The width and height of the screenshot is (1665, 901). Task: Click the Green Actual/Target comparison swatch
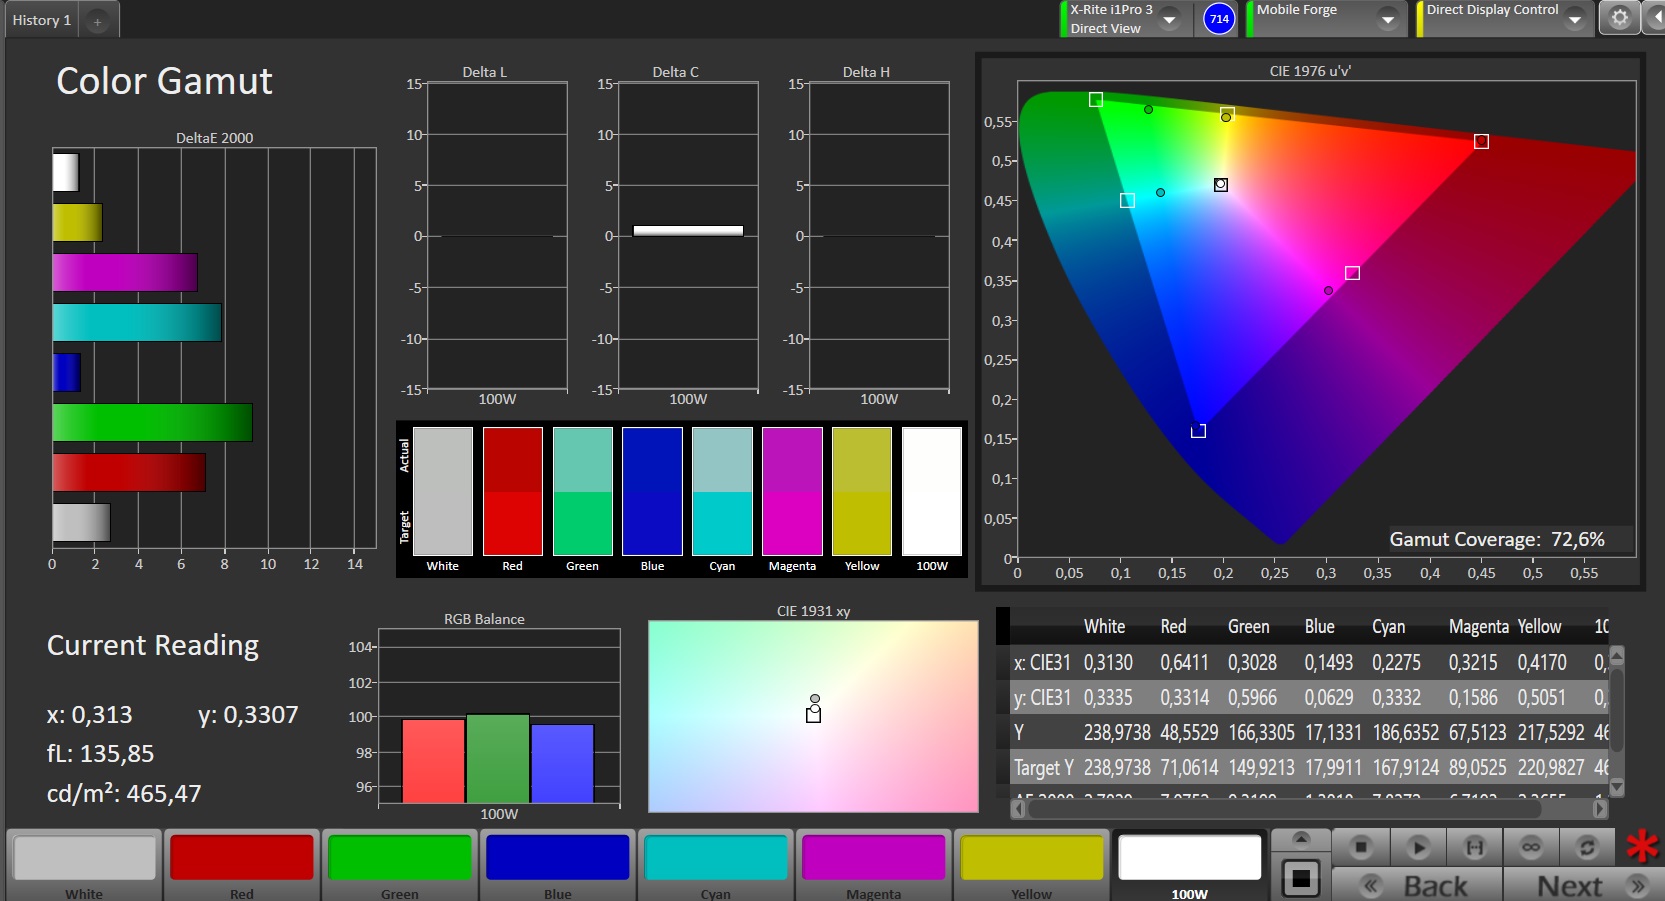pyautogui.click(x=583, y=491)
